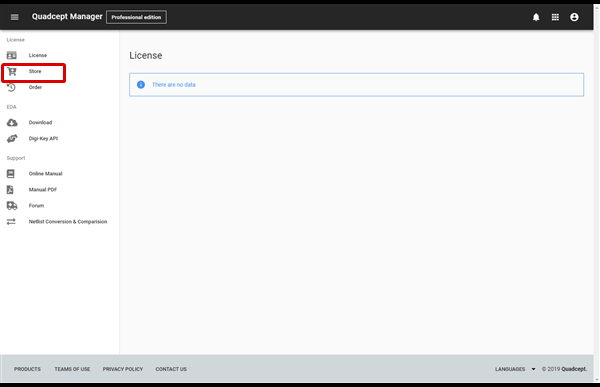Open the Contact Us footer link
Image resolution: width=600 pixels, height=387 pixels.
pyautogui.click(x=171, y=369)
